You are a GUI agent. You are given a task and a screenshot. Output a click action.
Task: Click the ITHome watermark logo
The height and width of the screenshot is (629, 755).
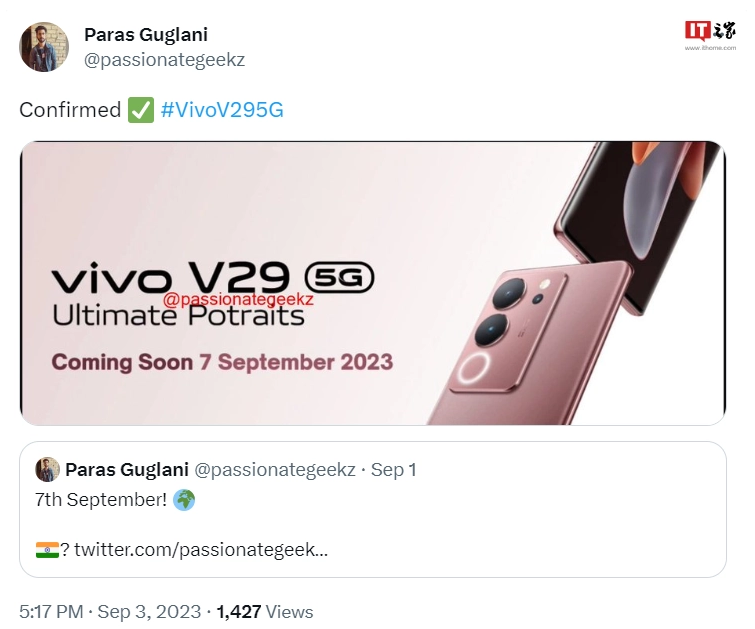pos(710,35)
